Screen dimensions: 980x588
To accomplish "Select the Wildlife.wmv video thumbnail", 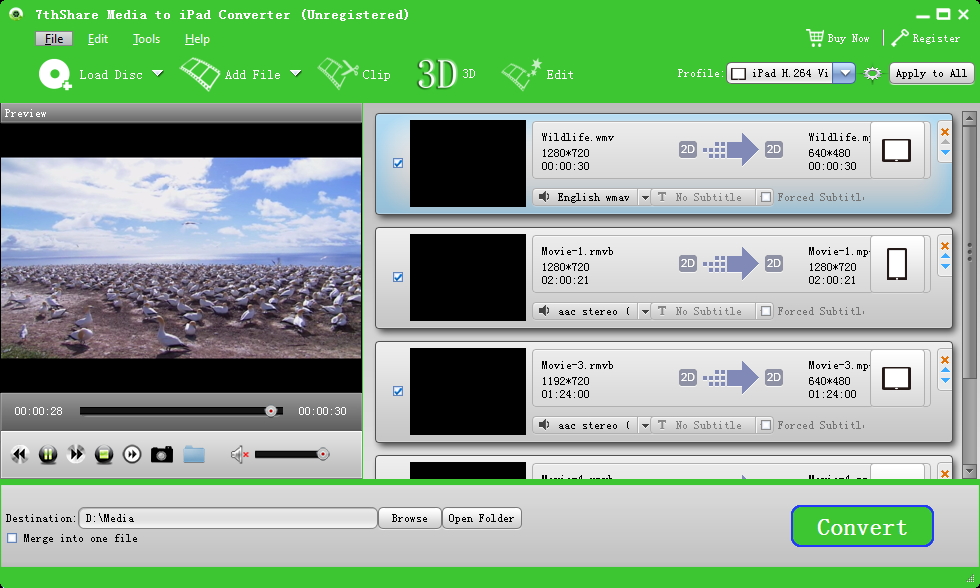I will click(468, 163).
